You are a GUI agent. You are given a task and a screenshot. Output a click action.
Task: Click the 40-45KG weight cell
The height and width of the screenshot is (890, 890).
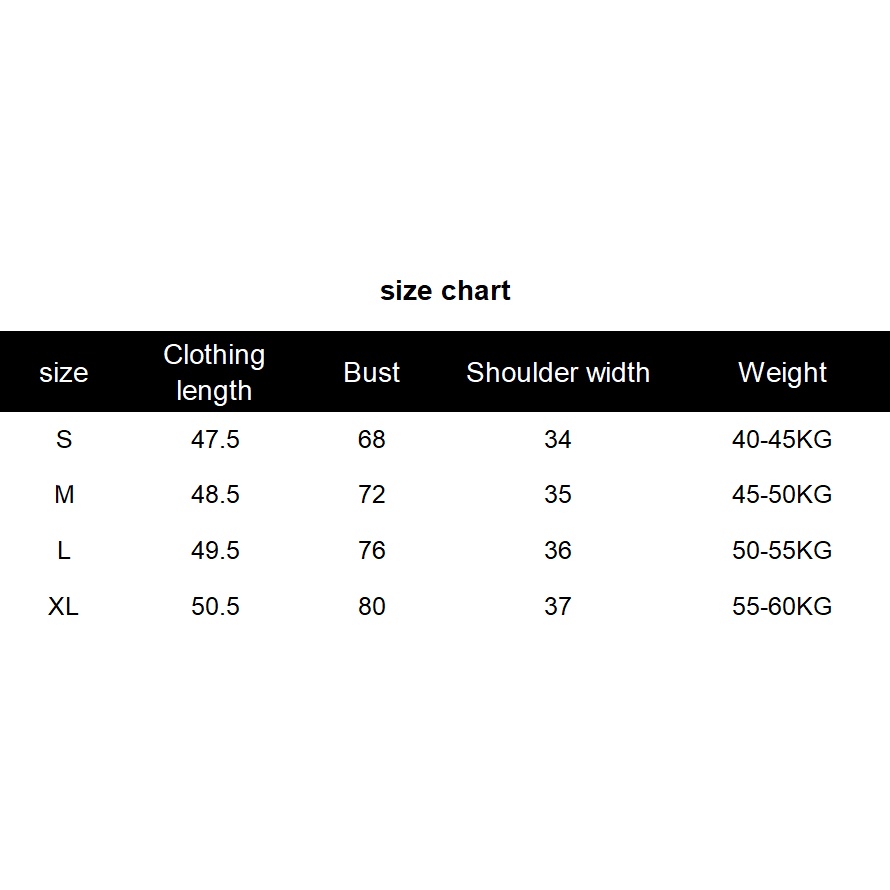pyautogui.click(x=782, y=439)
